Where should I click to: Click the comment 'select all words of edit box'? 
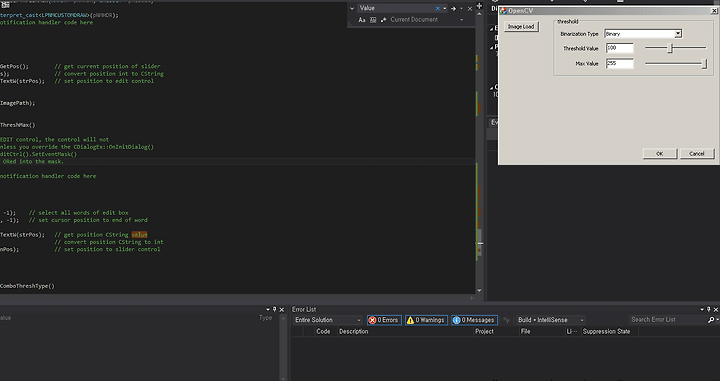point(79,213)
